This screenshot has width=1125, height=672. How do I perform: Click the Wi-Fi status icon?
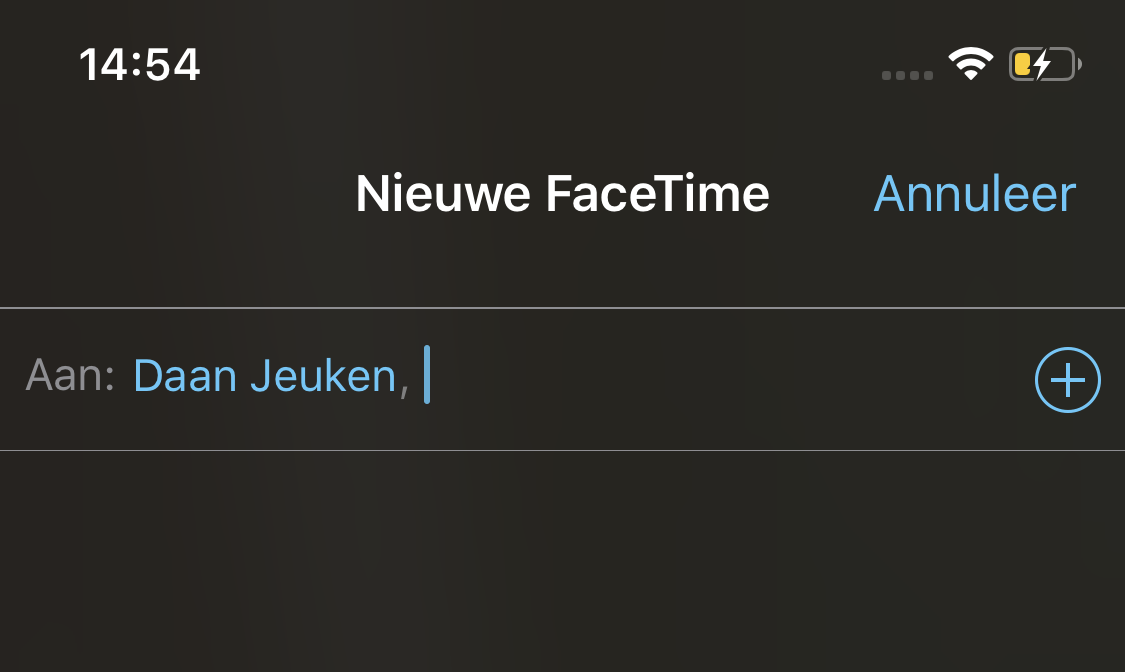[x=970, y=64]
